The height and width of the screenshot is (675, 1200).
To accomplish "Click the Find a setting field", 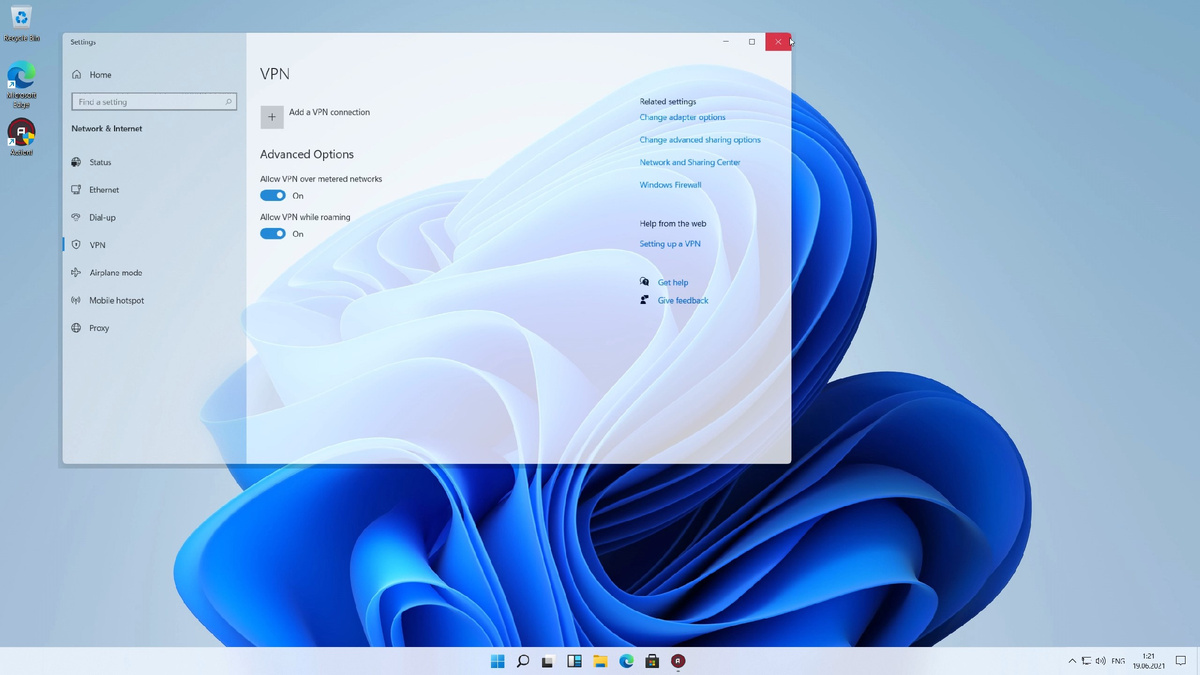I will tap(154, 102).
